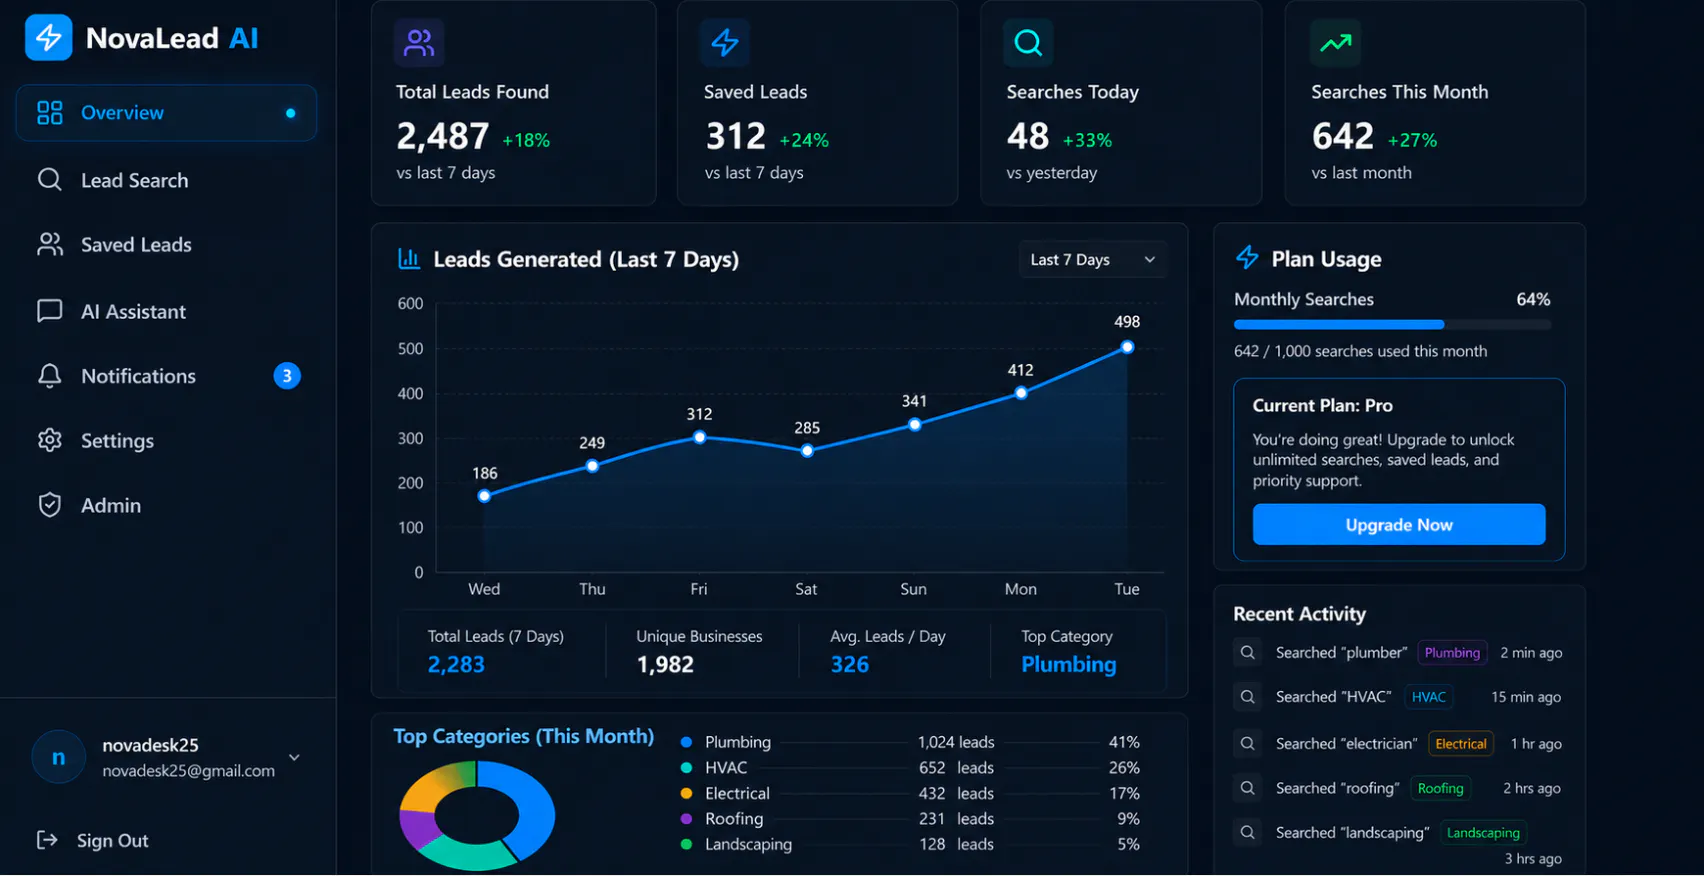Click the novadesk25 avatar circle
Screen dimensions: 1704x876
(58, 757)
